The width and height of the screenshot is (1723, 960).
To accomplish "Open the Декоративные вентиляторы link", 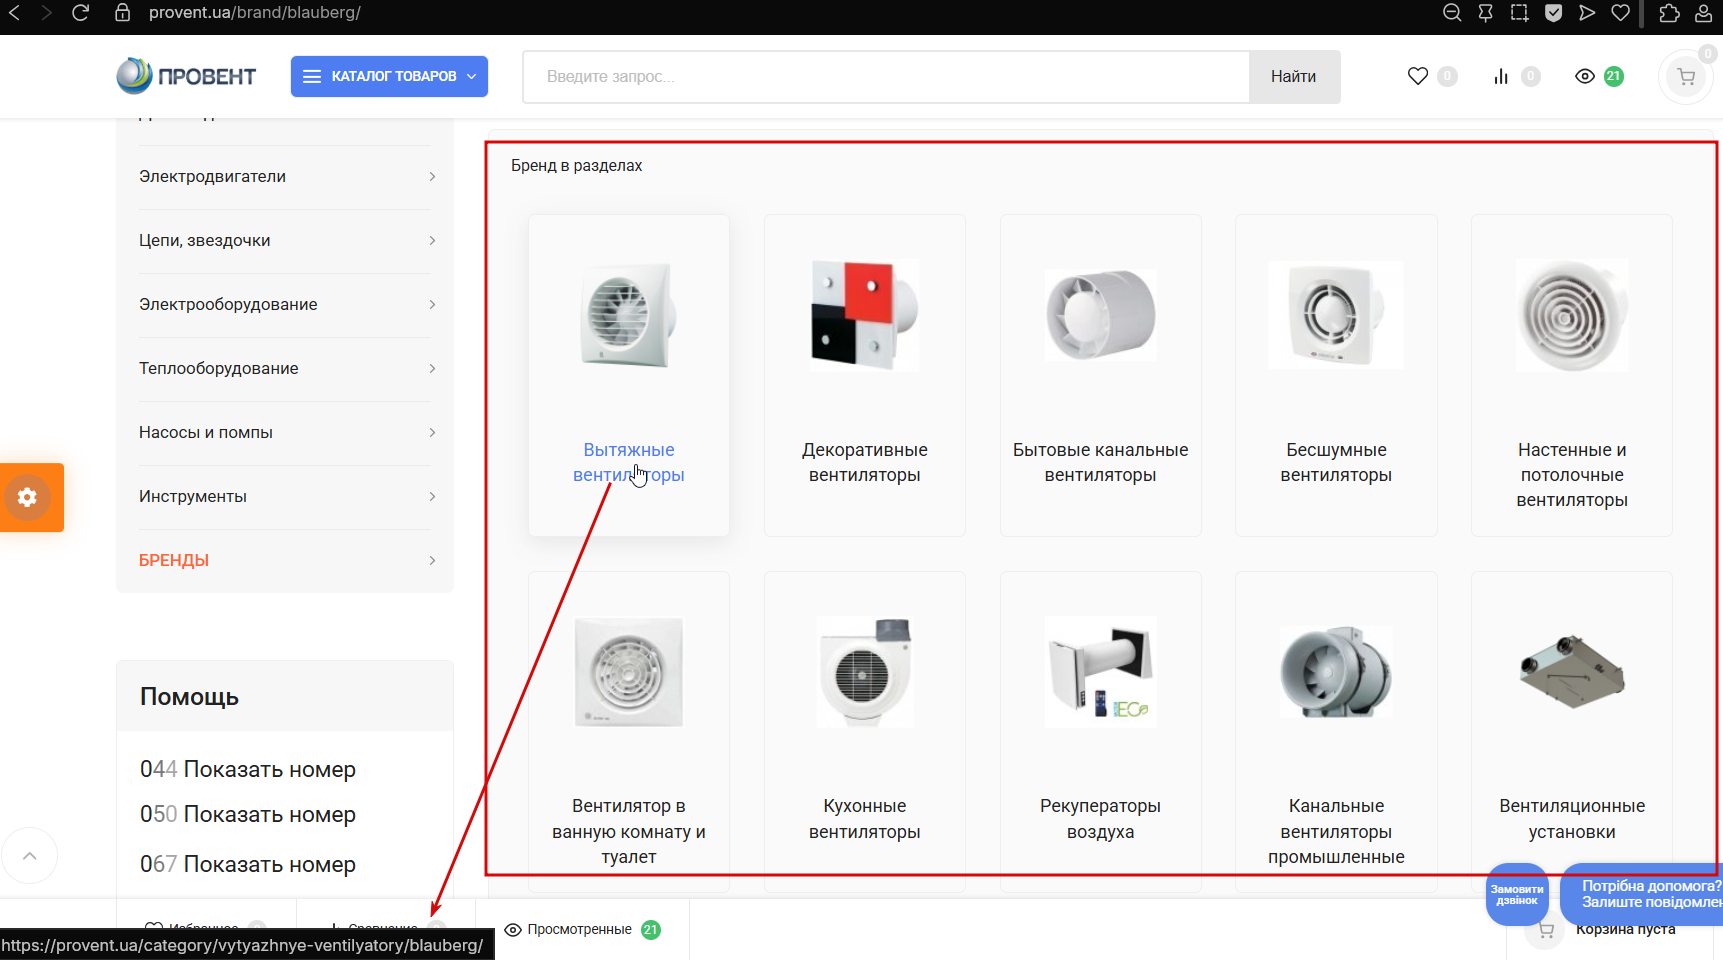I will (x=865, y=463).
